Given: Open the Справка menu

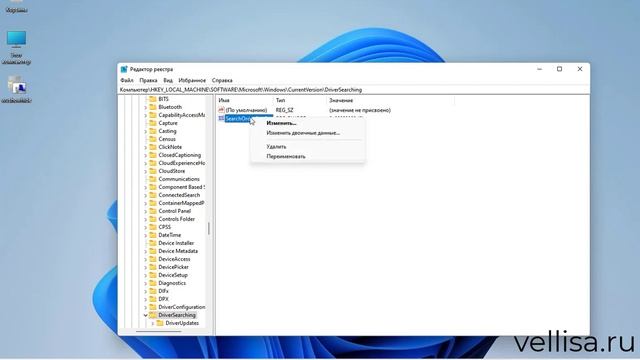Looking at the screenshot, I should 222,80.
